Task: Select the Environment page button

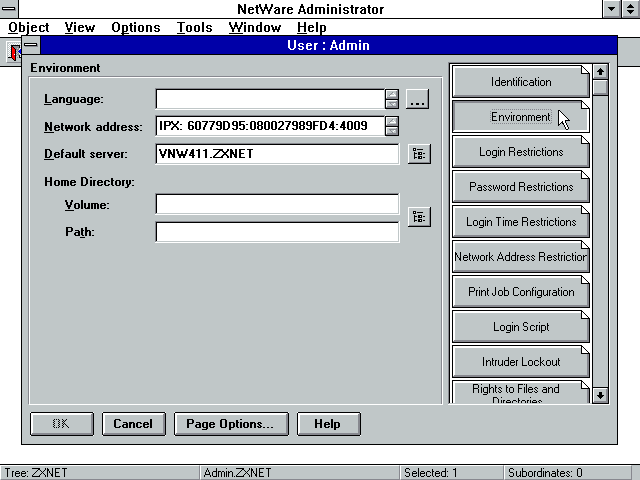Action: pyautogui.click(x=521, y=117)
